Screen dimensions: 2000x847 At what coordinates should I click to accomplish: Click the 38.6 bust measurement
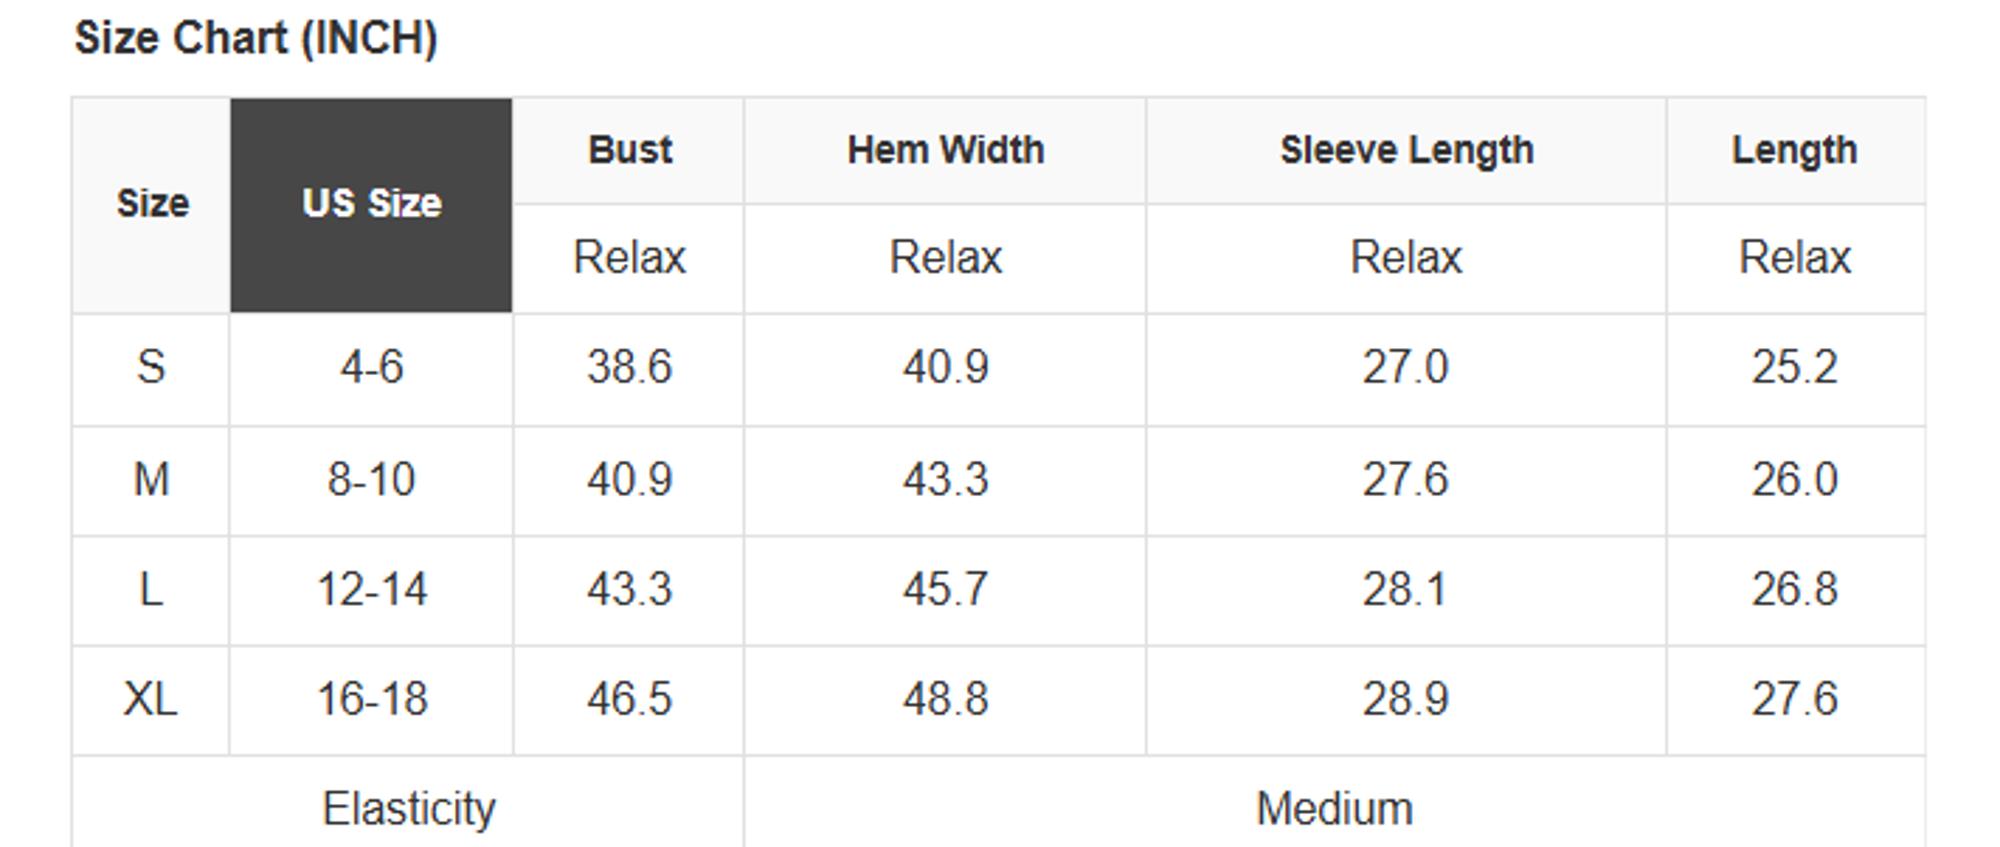pos(629,367)
